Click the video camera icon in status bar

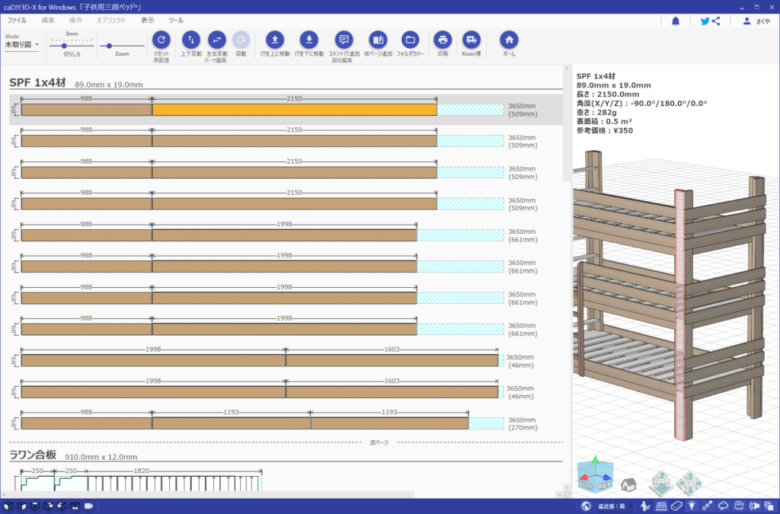[89, 507]
